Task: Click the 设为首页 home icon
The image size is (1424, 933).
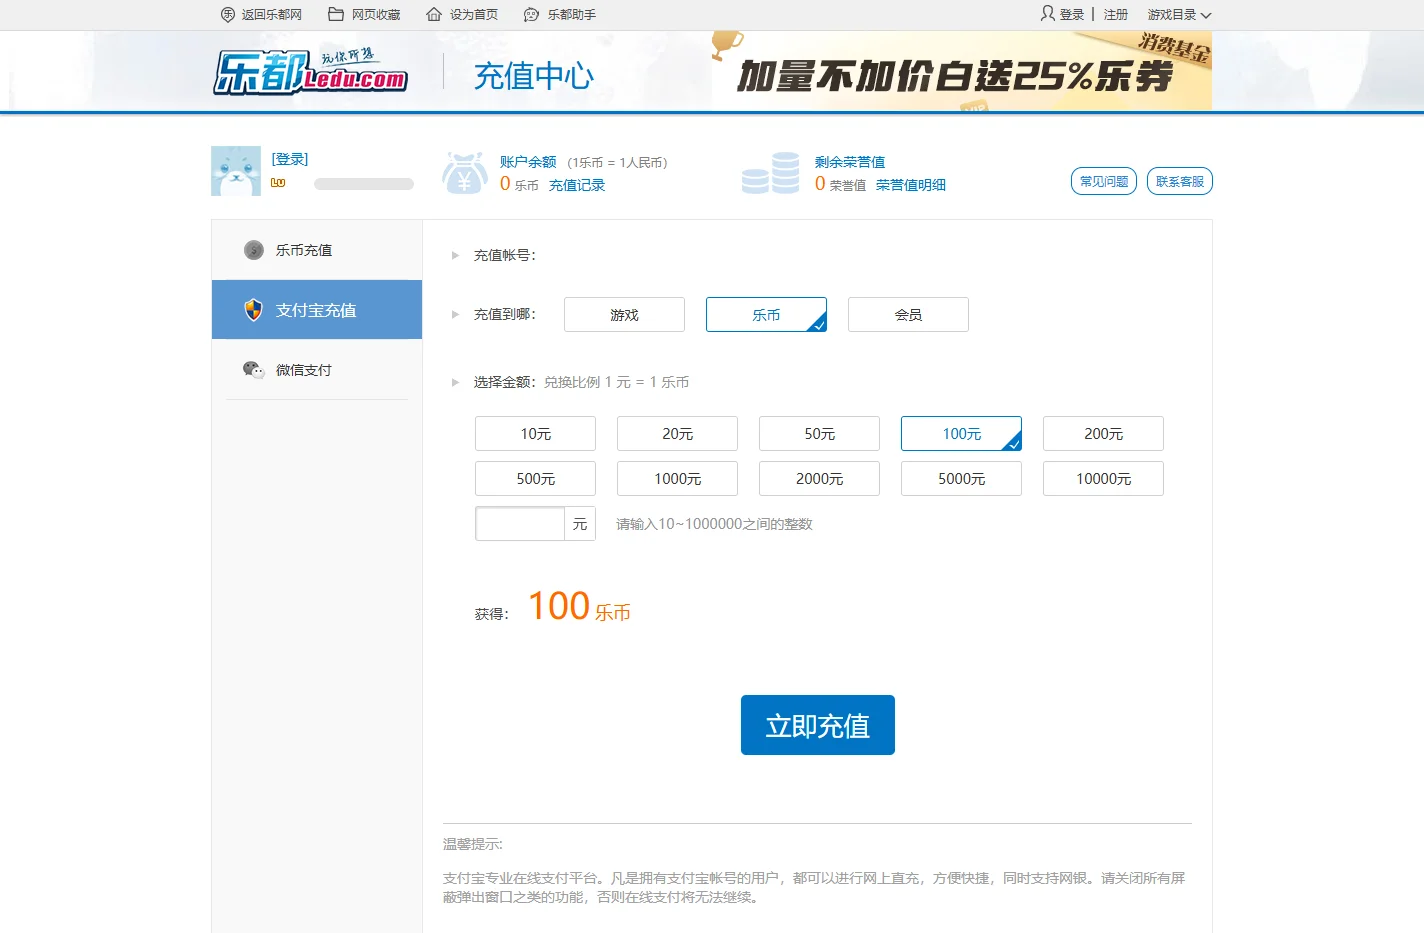Action: click(x=434, y=14)
